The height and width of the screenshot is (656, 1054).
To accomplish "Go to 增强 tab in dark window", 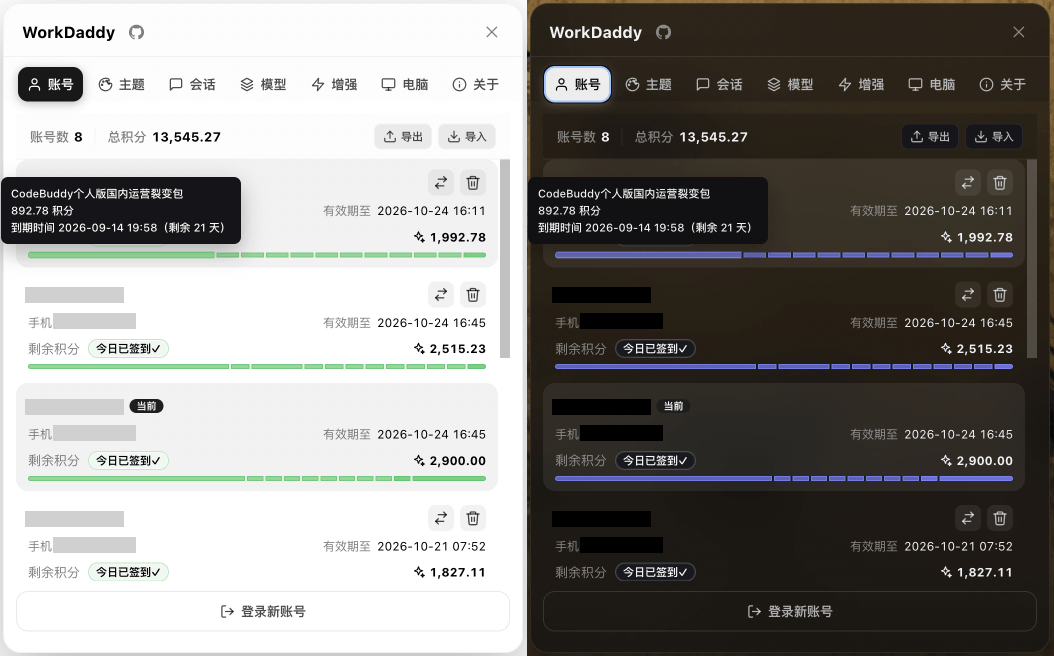I will coord(861,84).
